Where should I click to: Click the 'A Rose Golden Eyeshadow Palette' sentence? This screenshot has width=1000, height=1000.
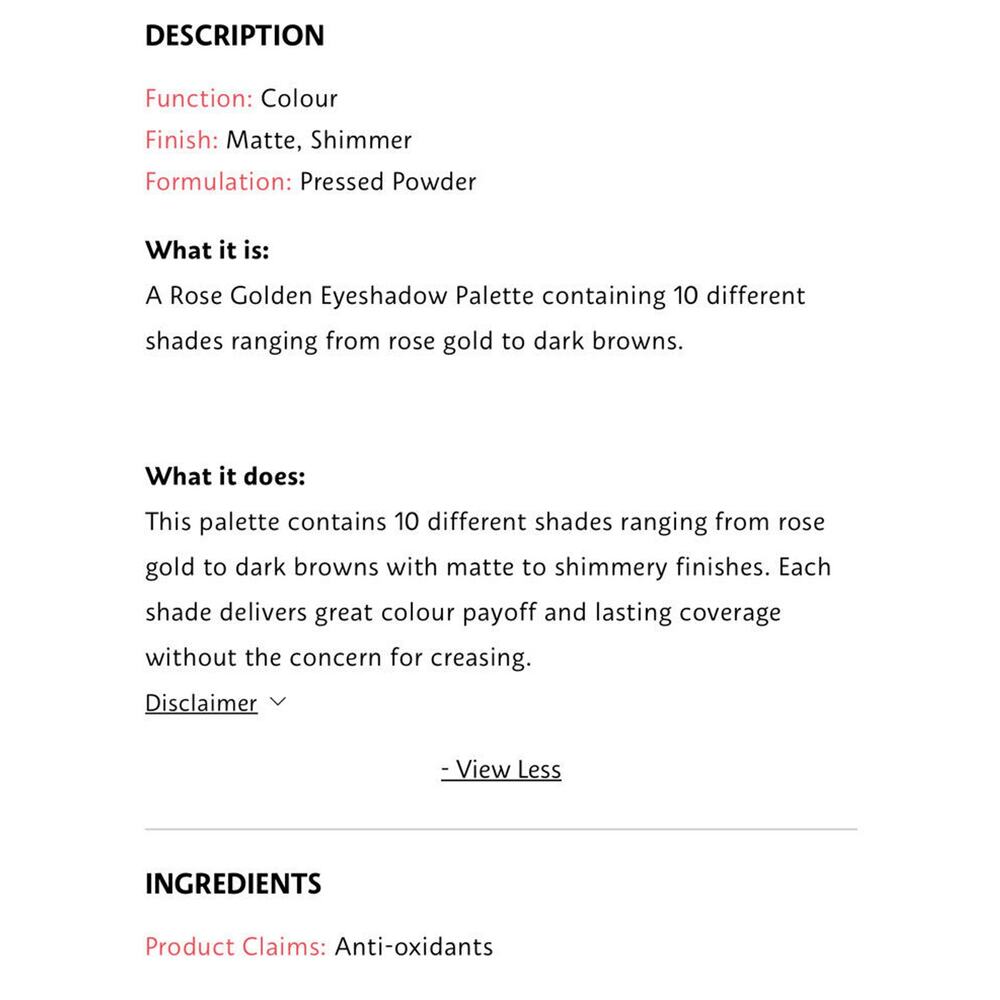coord(475,296)
